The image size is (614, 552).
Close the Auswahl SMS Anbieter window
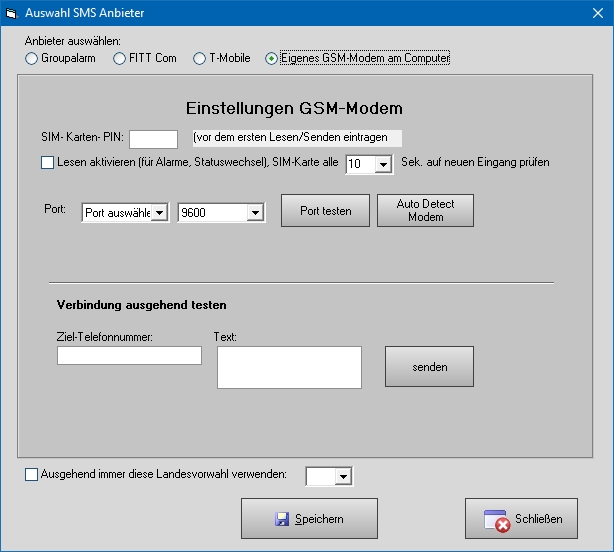[598, 13]
